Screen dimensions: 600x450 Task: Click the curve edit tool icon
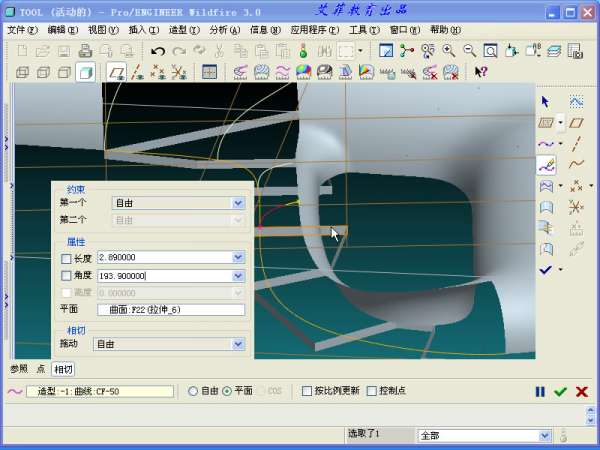(546, 165)
